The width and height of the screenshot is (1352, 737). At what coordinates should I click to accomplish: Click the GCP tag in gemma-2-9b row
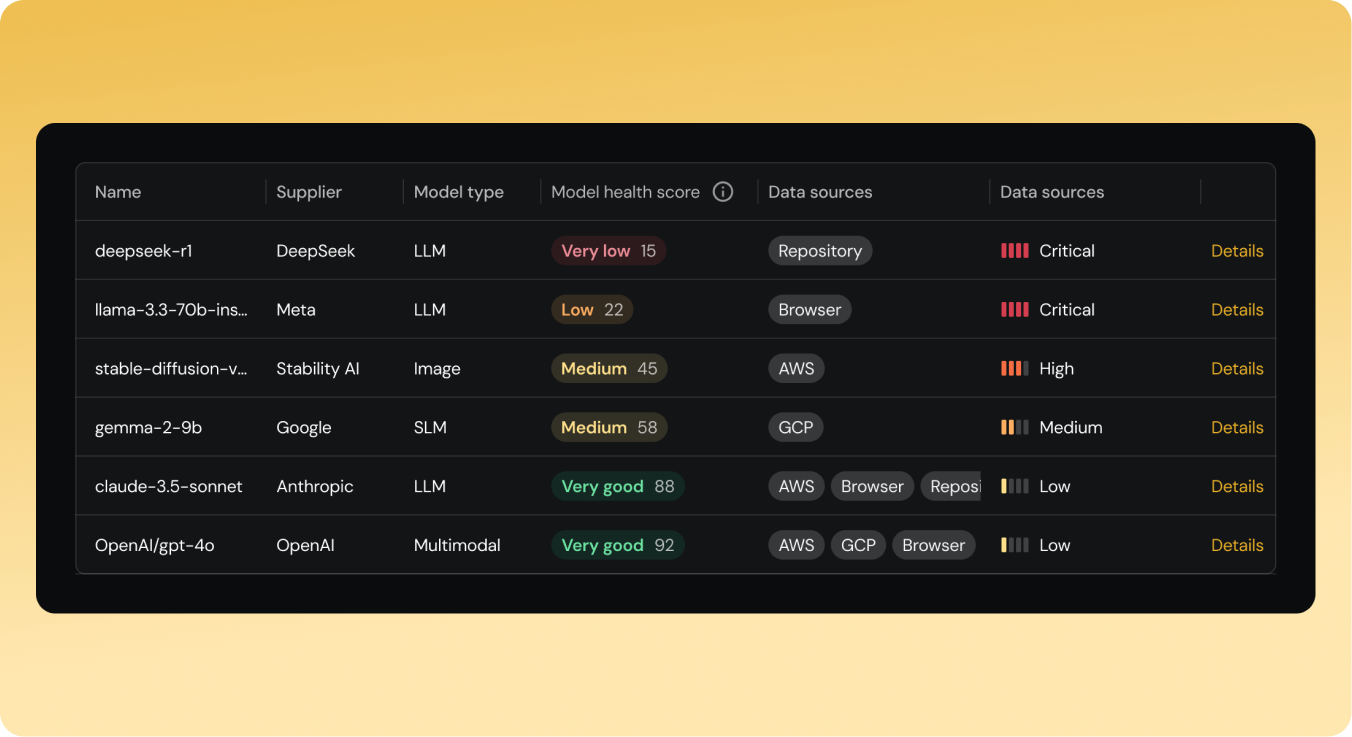[x=796, y=428]
